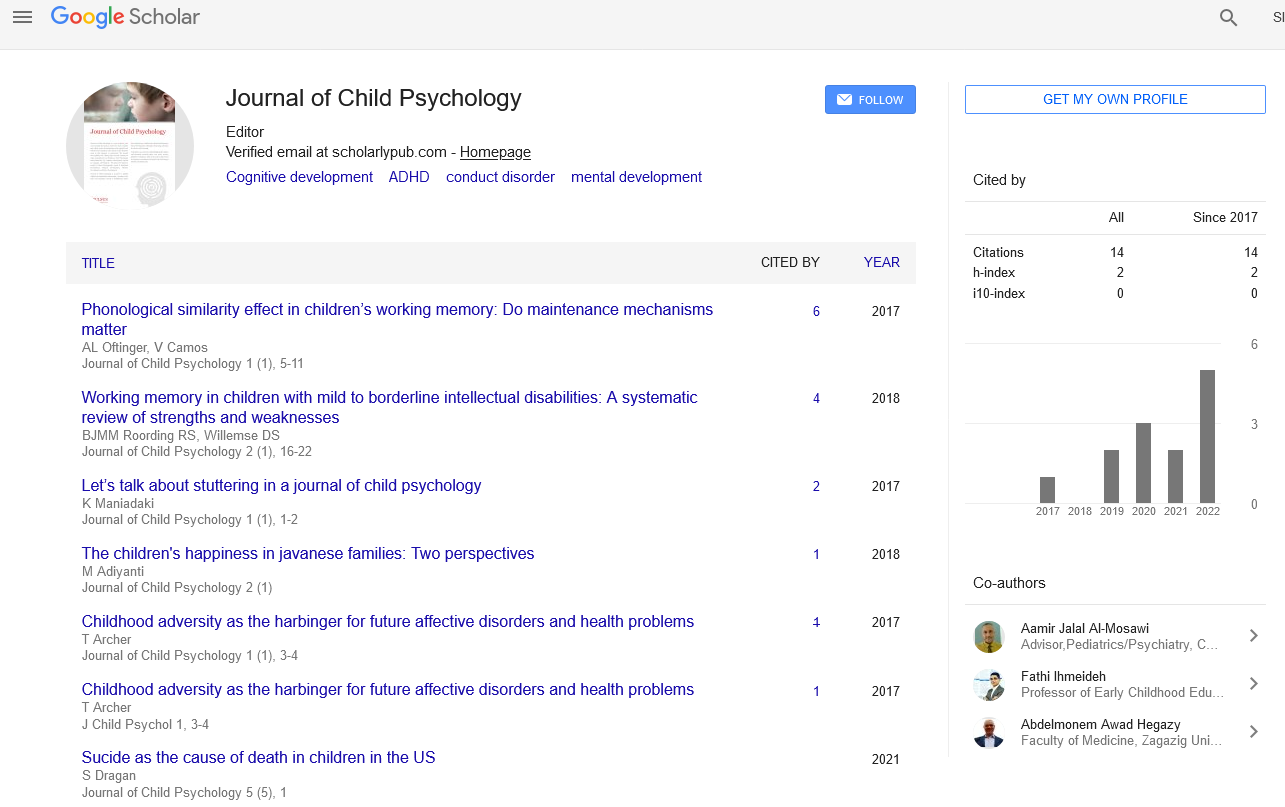Open The children's happiness in javanese families article
Image resolution: width=1285 pixels, height=807 pixels.
[x=308, y=553]
